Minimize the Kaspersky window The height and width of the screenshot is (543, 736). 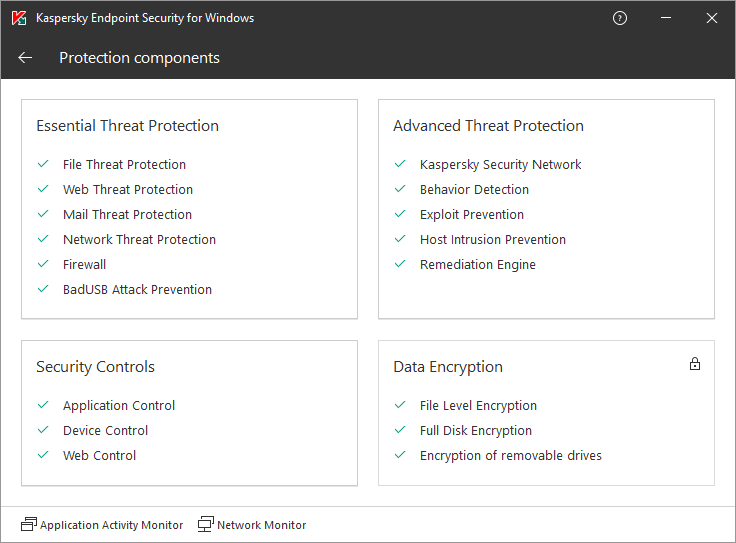pyautogui.click(x=666, y=18)
